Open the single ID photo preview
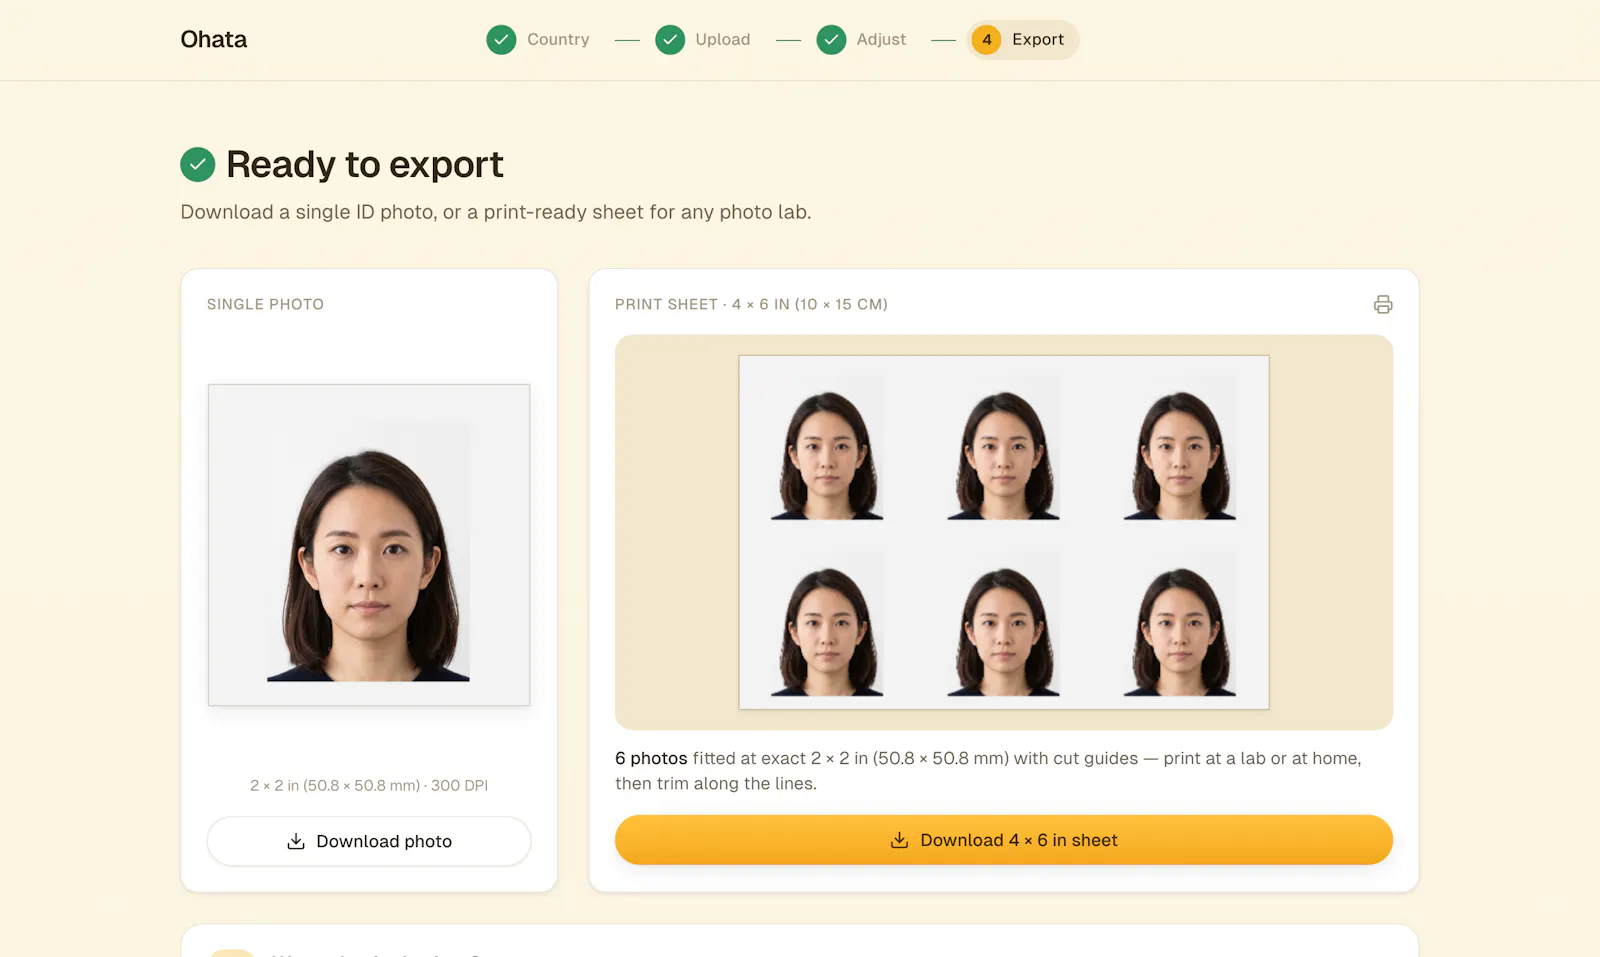The height and width of the screenshot is (957, 1600). 369,545
